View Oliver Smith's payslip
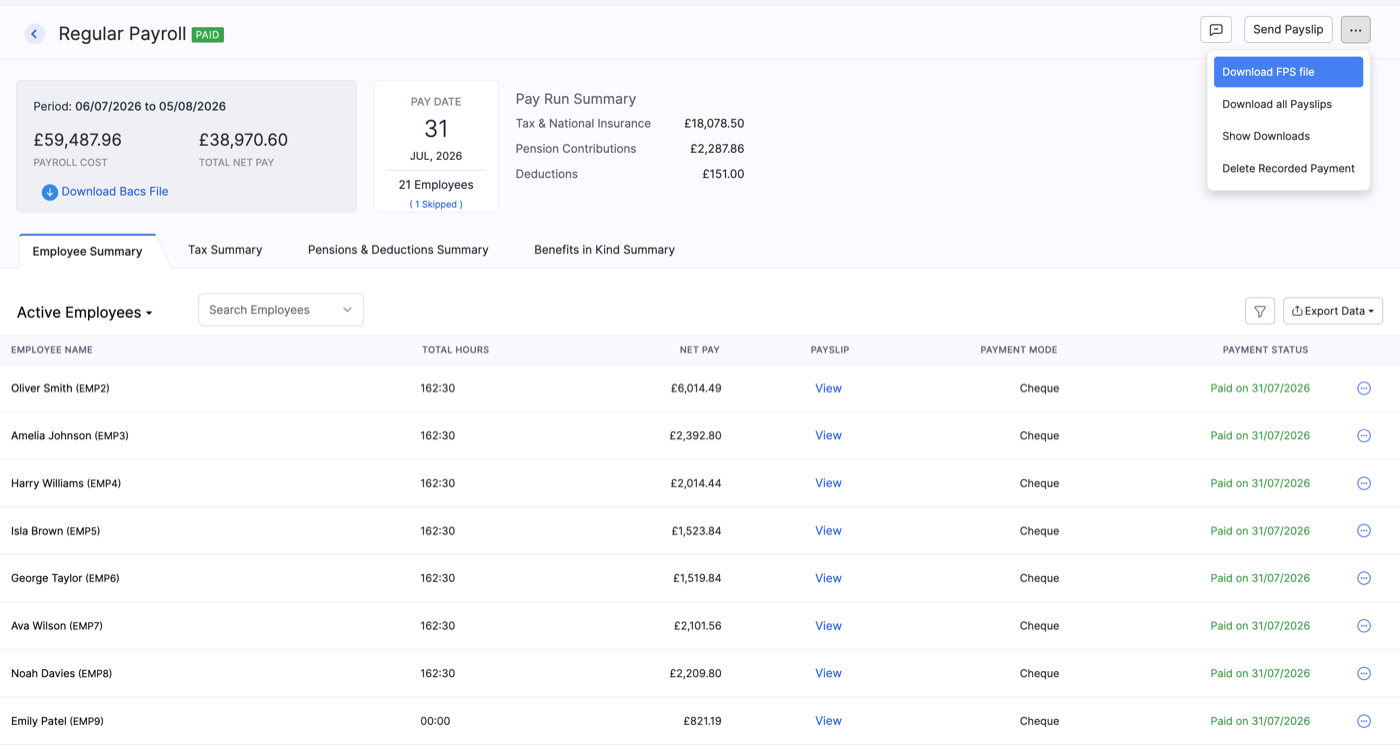 pos(828,388)
